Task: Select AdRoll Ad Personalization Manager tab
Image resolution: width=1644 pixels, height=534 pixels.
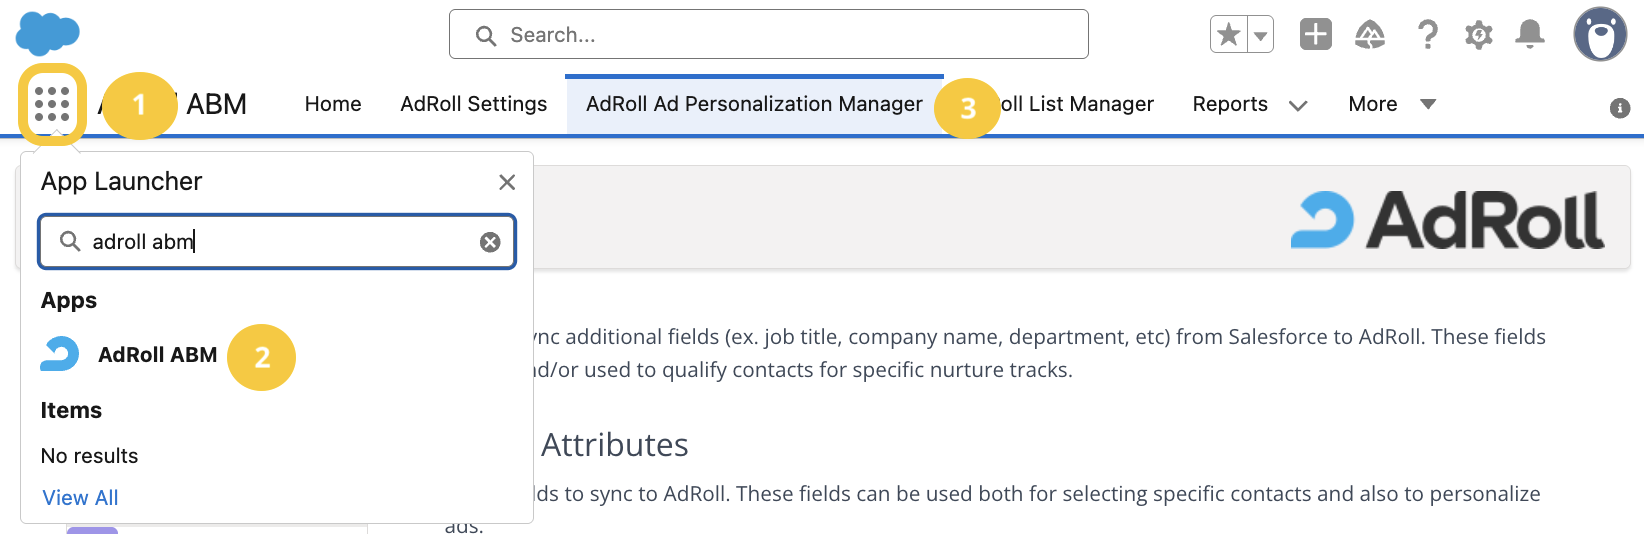Action: pyautogui.click(x=754, y=104)
